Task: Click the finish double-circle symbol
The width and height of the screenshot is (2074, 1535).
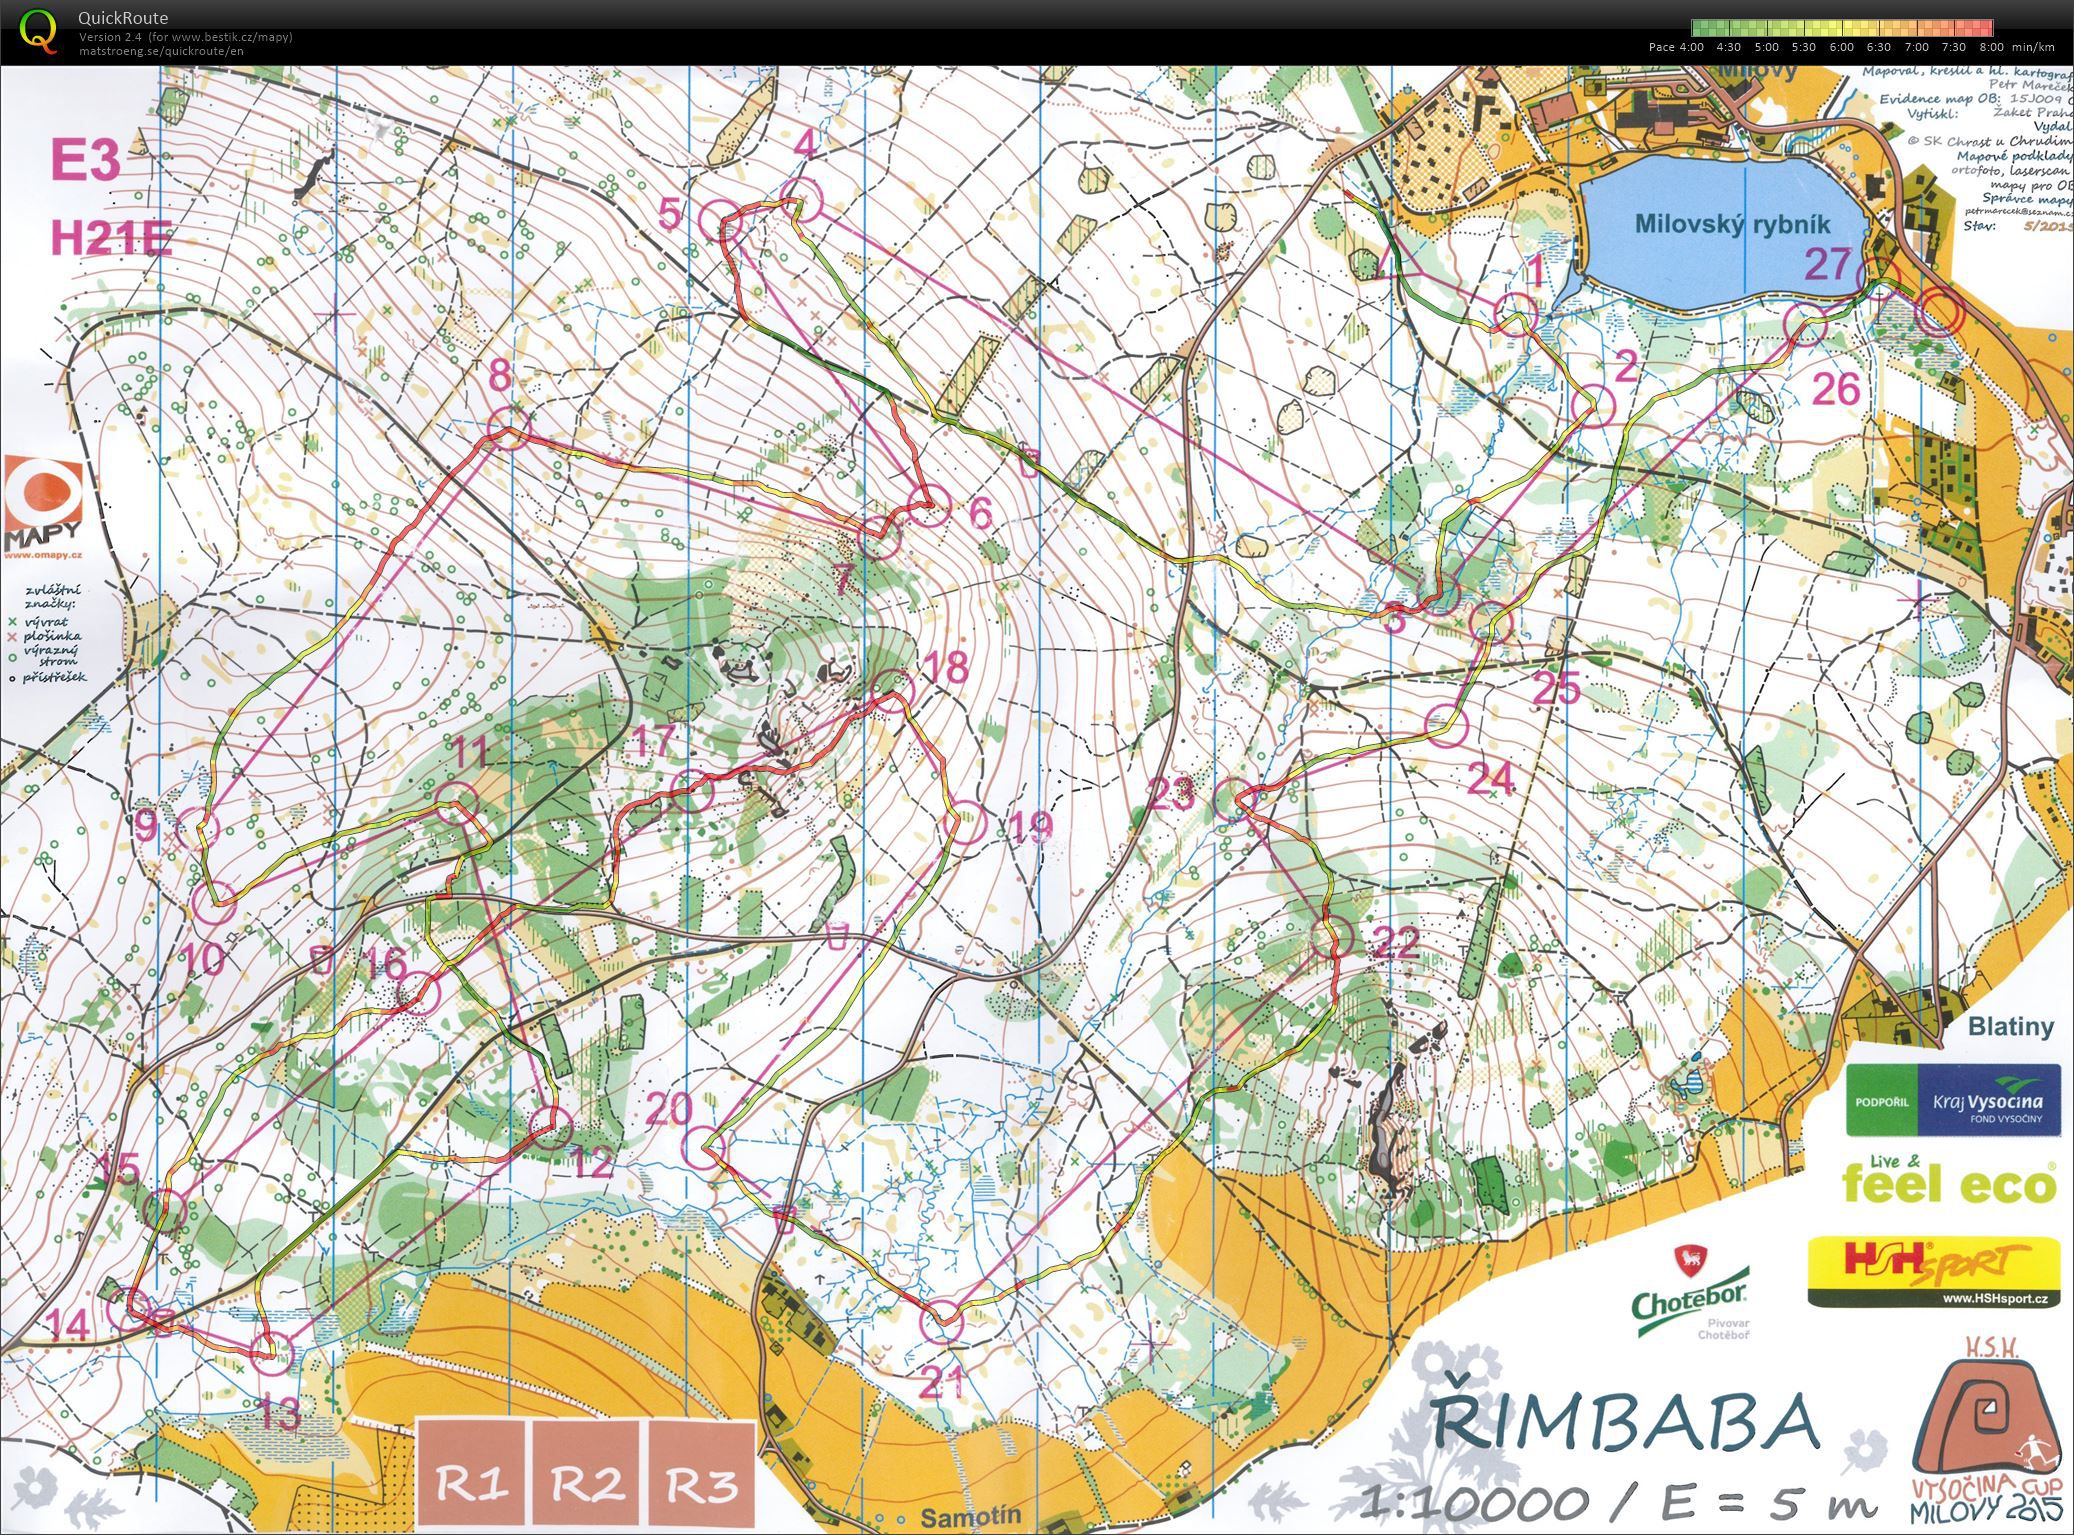Action: (1939, 311)
